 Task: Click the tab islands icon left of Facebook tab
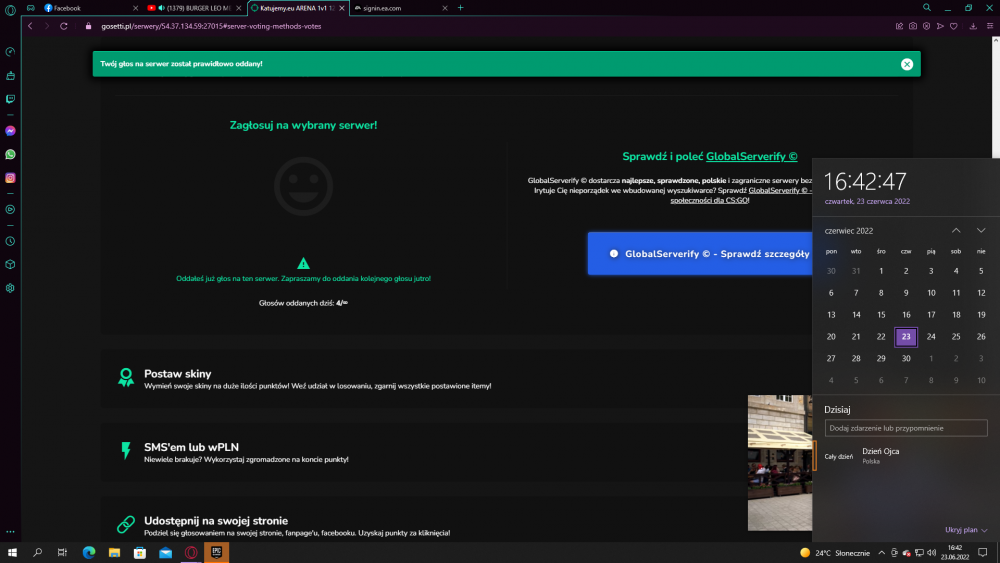(x=30, y=8)
